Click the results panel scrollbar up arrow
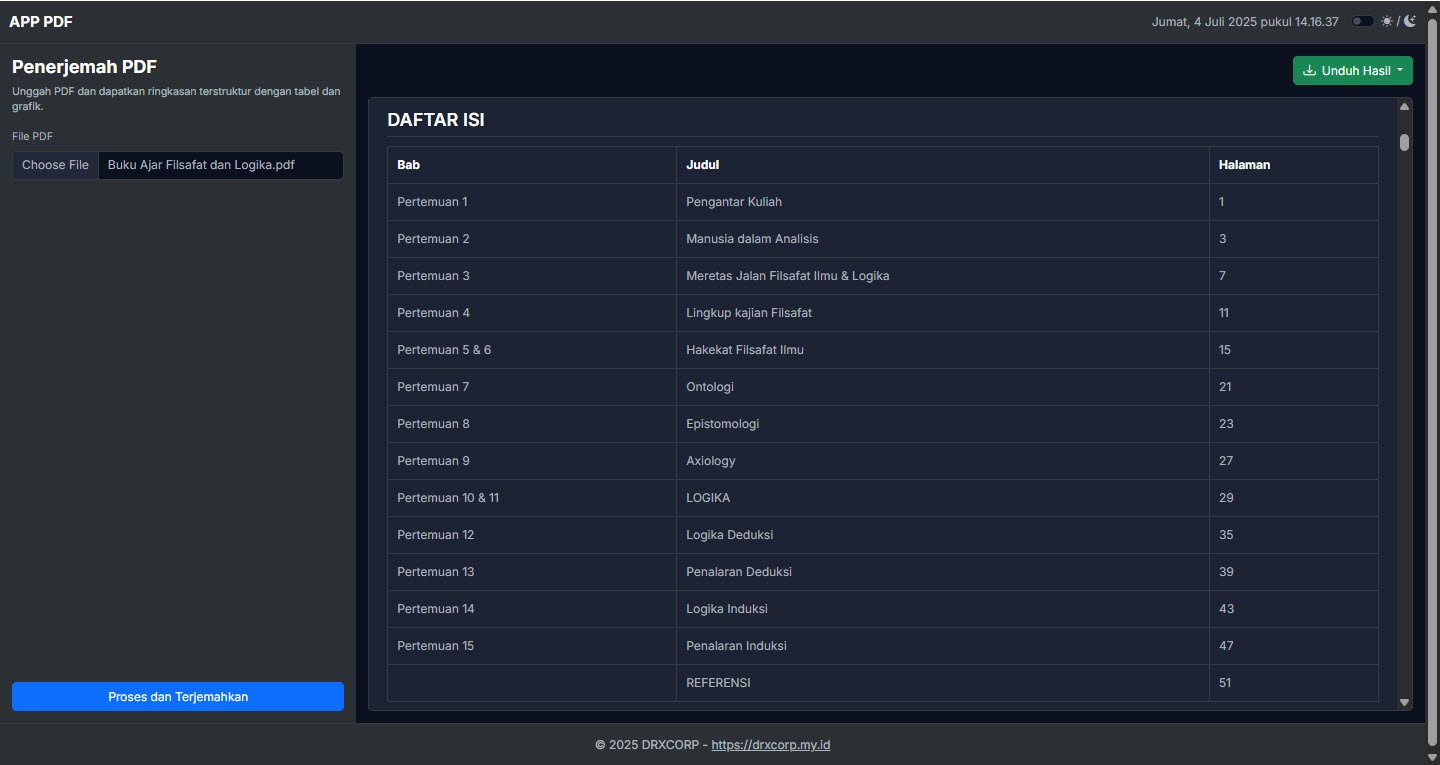Screen dimensions: 1440x765 [x=1405, y=106]
